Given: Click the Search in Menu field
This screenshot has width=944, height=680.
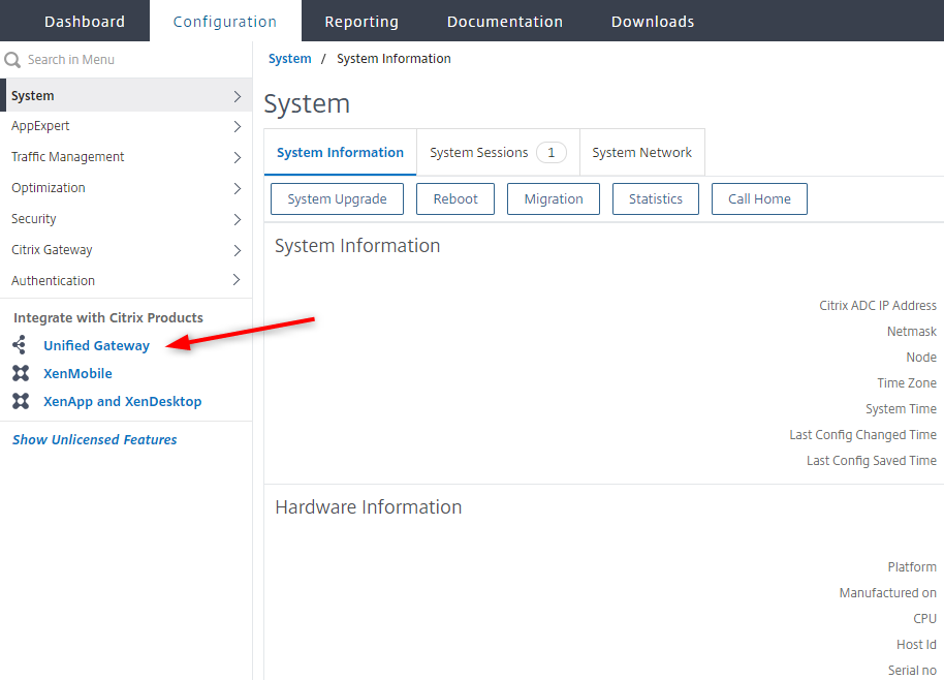Looking at the screenshot, I should 126,60.
